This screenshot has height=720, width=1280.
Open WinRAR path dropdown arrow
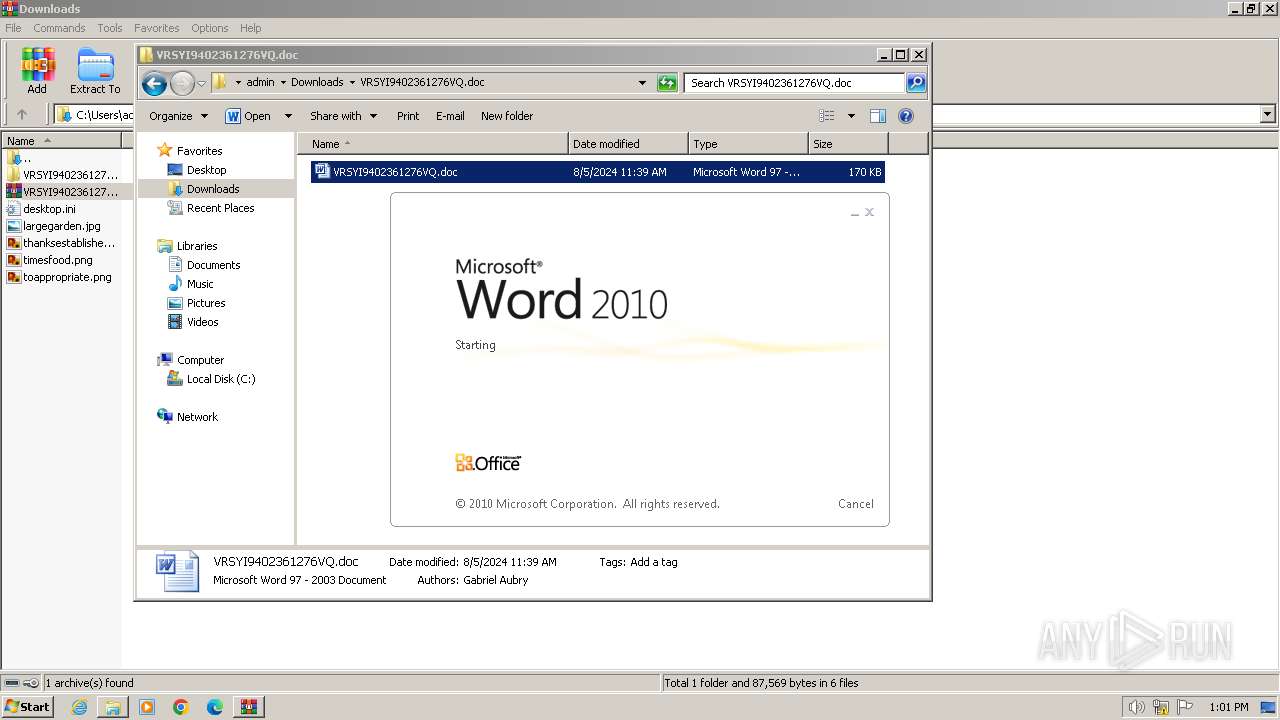pyautogui.click(x=1267, y=114)
